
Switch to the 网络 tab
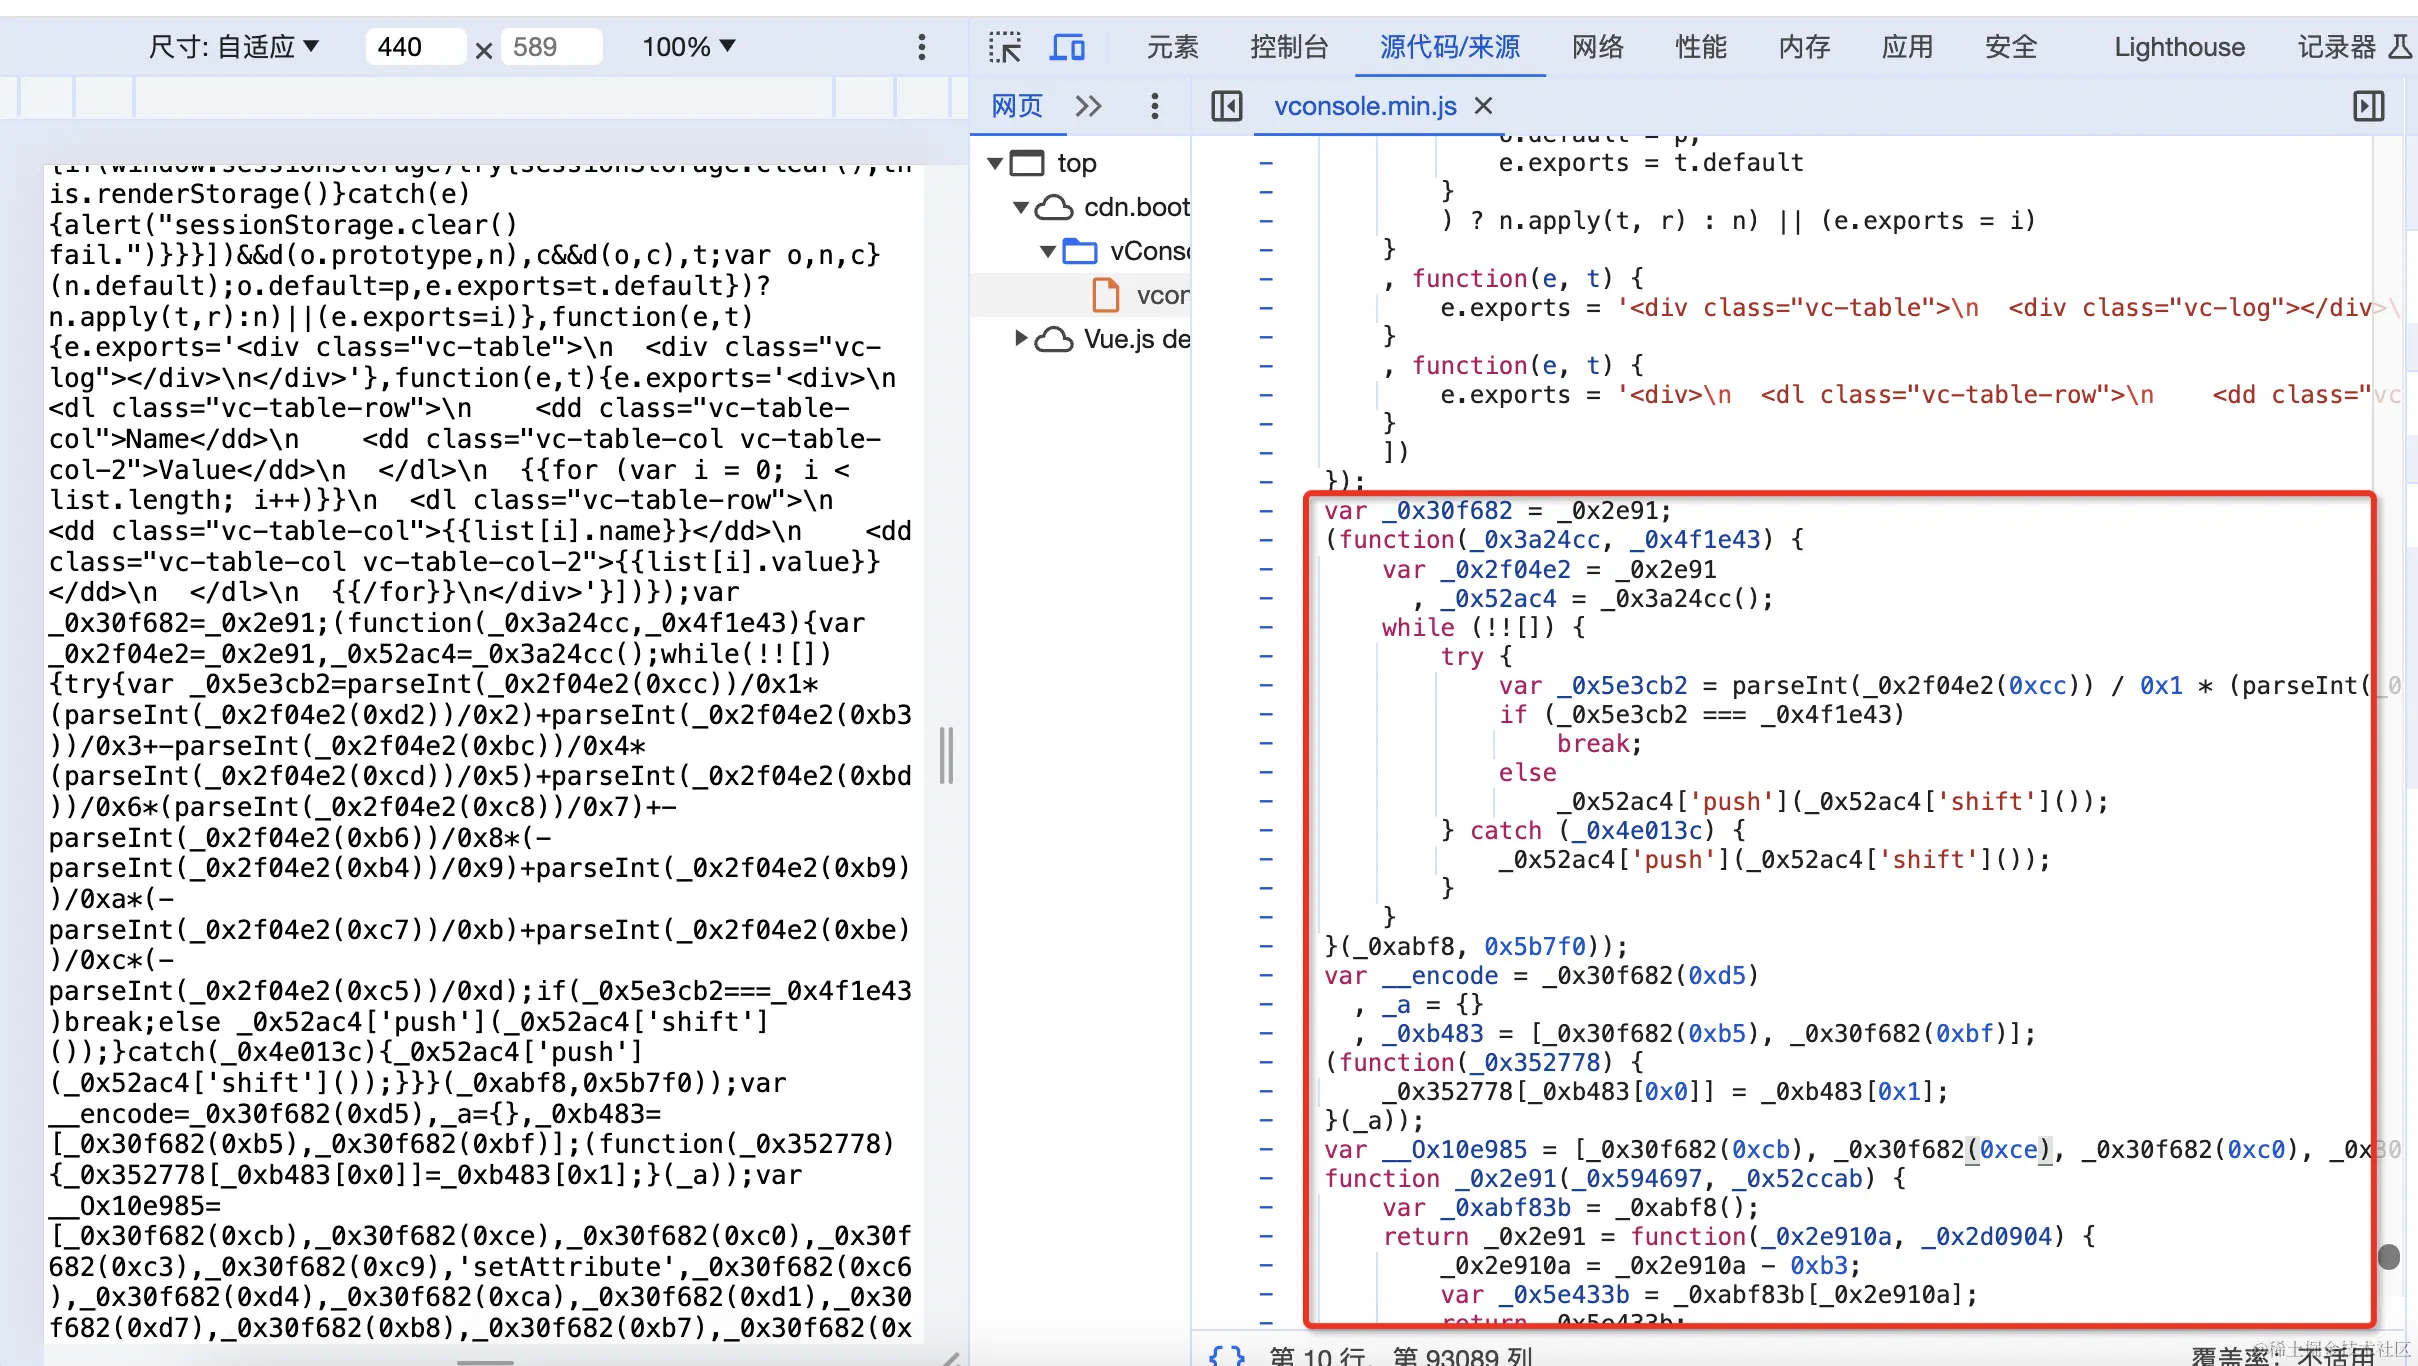(1597, 47)
